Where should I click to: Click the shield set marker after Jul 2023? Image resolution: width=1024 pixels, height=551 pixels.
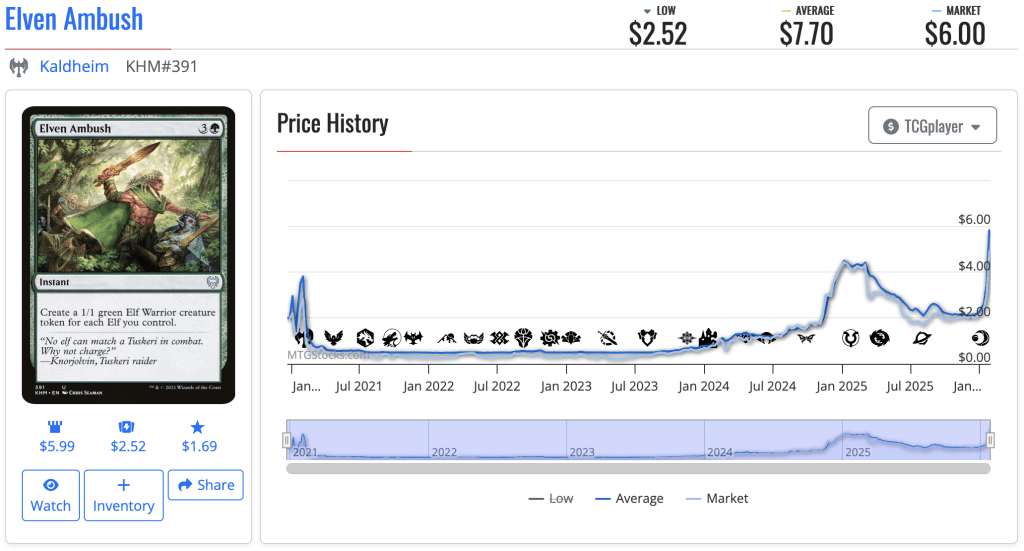(647, 338)
